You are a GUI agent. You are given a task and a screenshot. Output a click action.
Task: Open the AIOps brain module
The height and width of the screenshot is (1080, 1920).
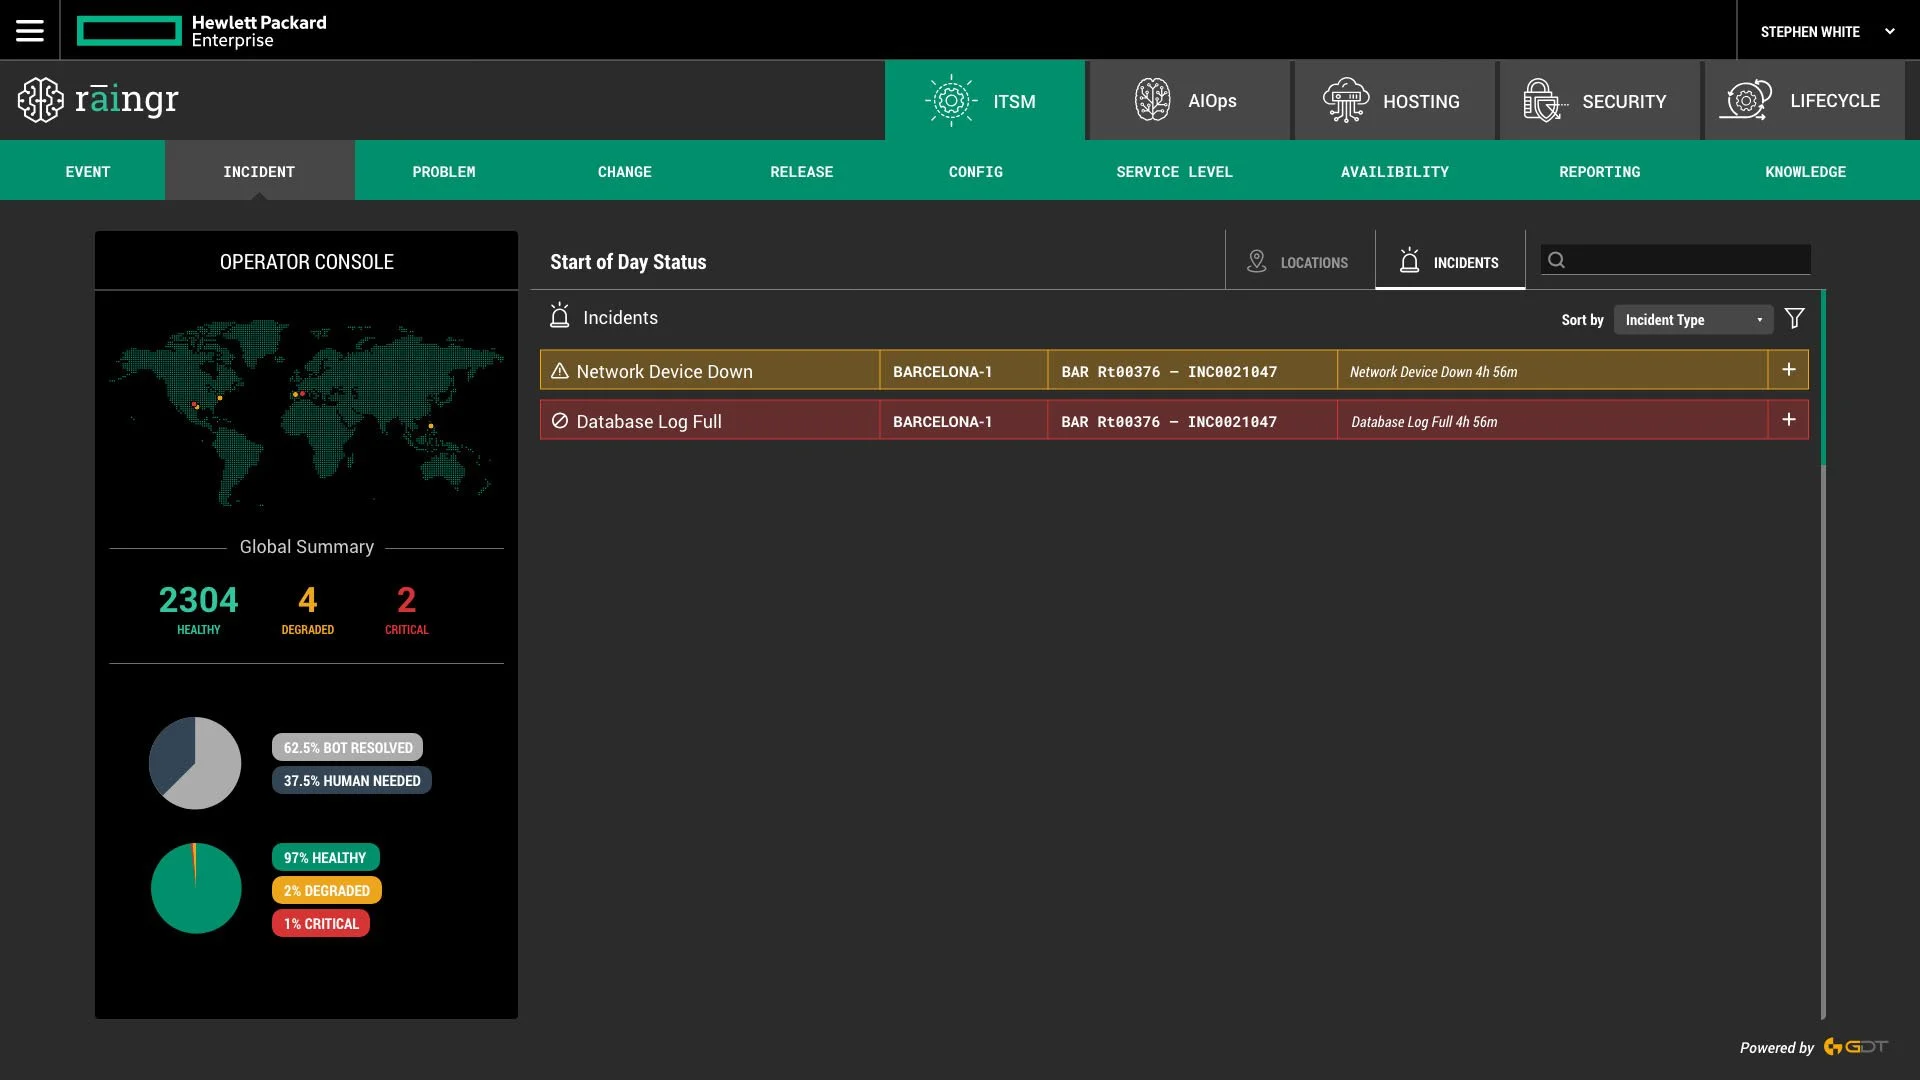click(1152, 100)
